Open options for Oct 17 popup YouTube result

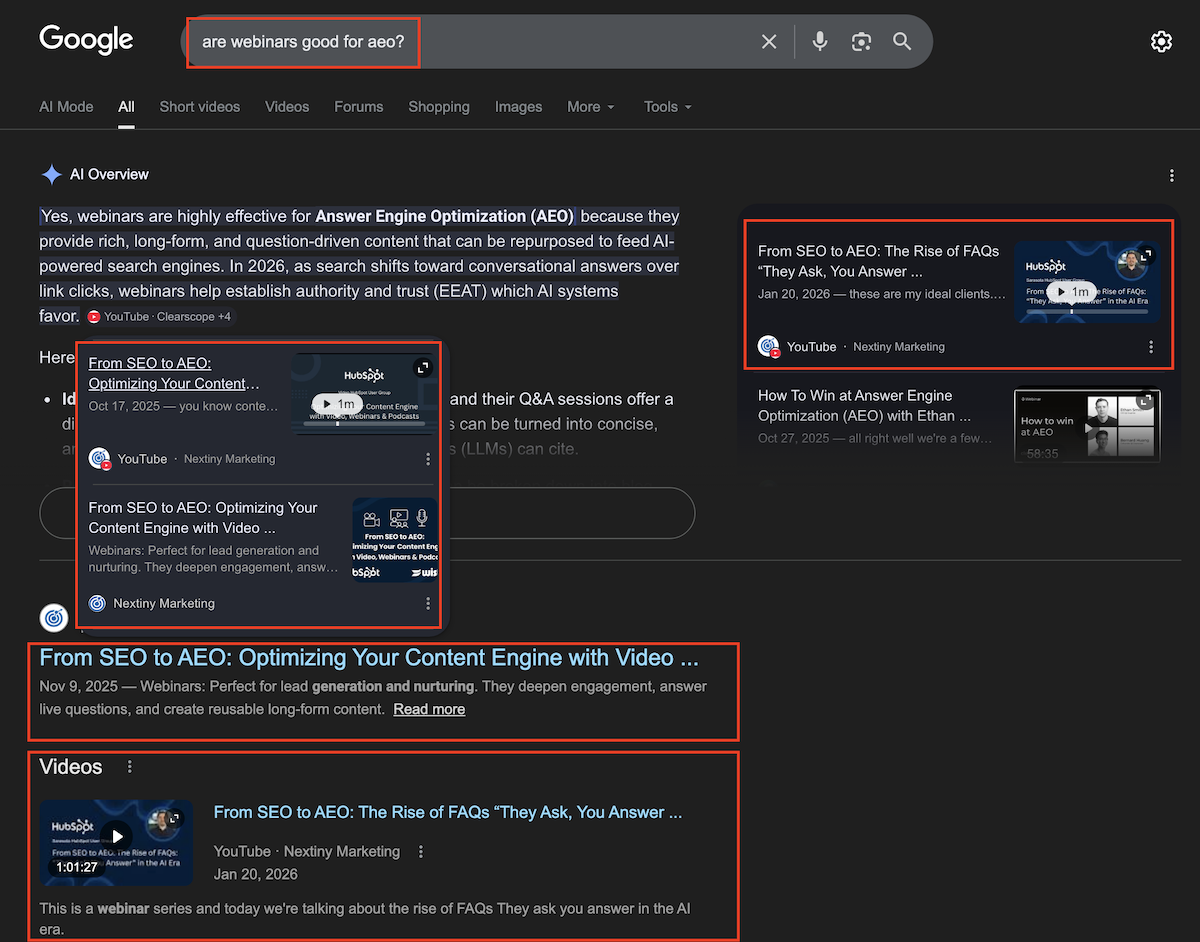pyautogui.click(x=428, y=459)
